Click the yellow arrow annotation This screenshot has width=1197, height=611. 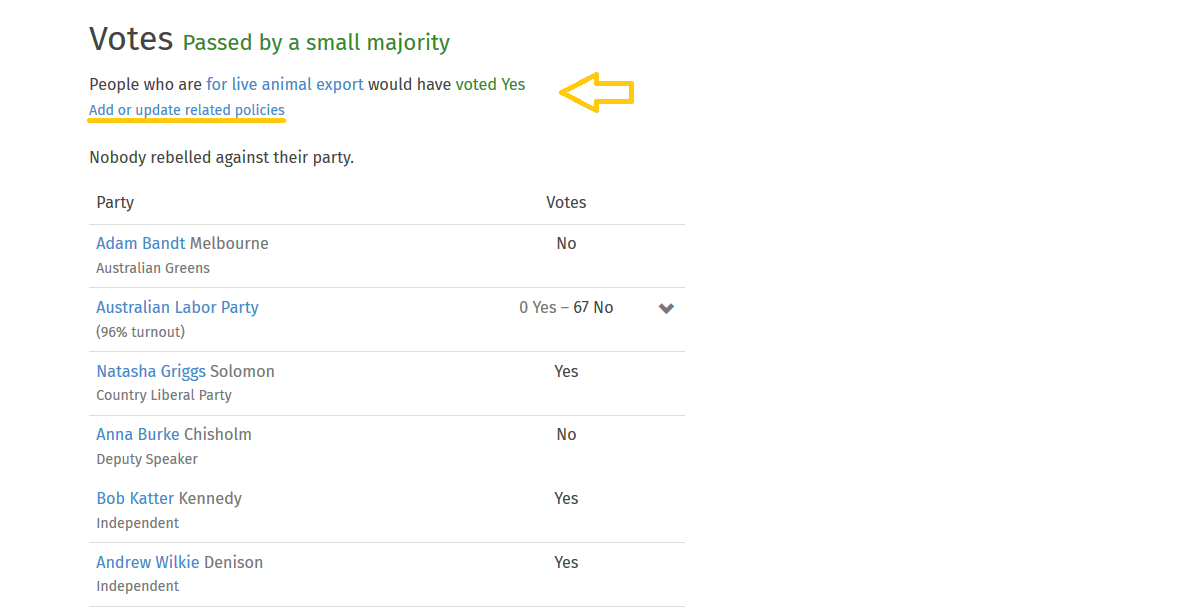coord(597,92)
